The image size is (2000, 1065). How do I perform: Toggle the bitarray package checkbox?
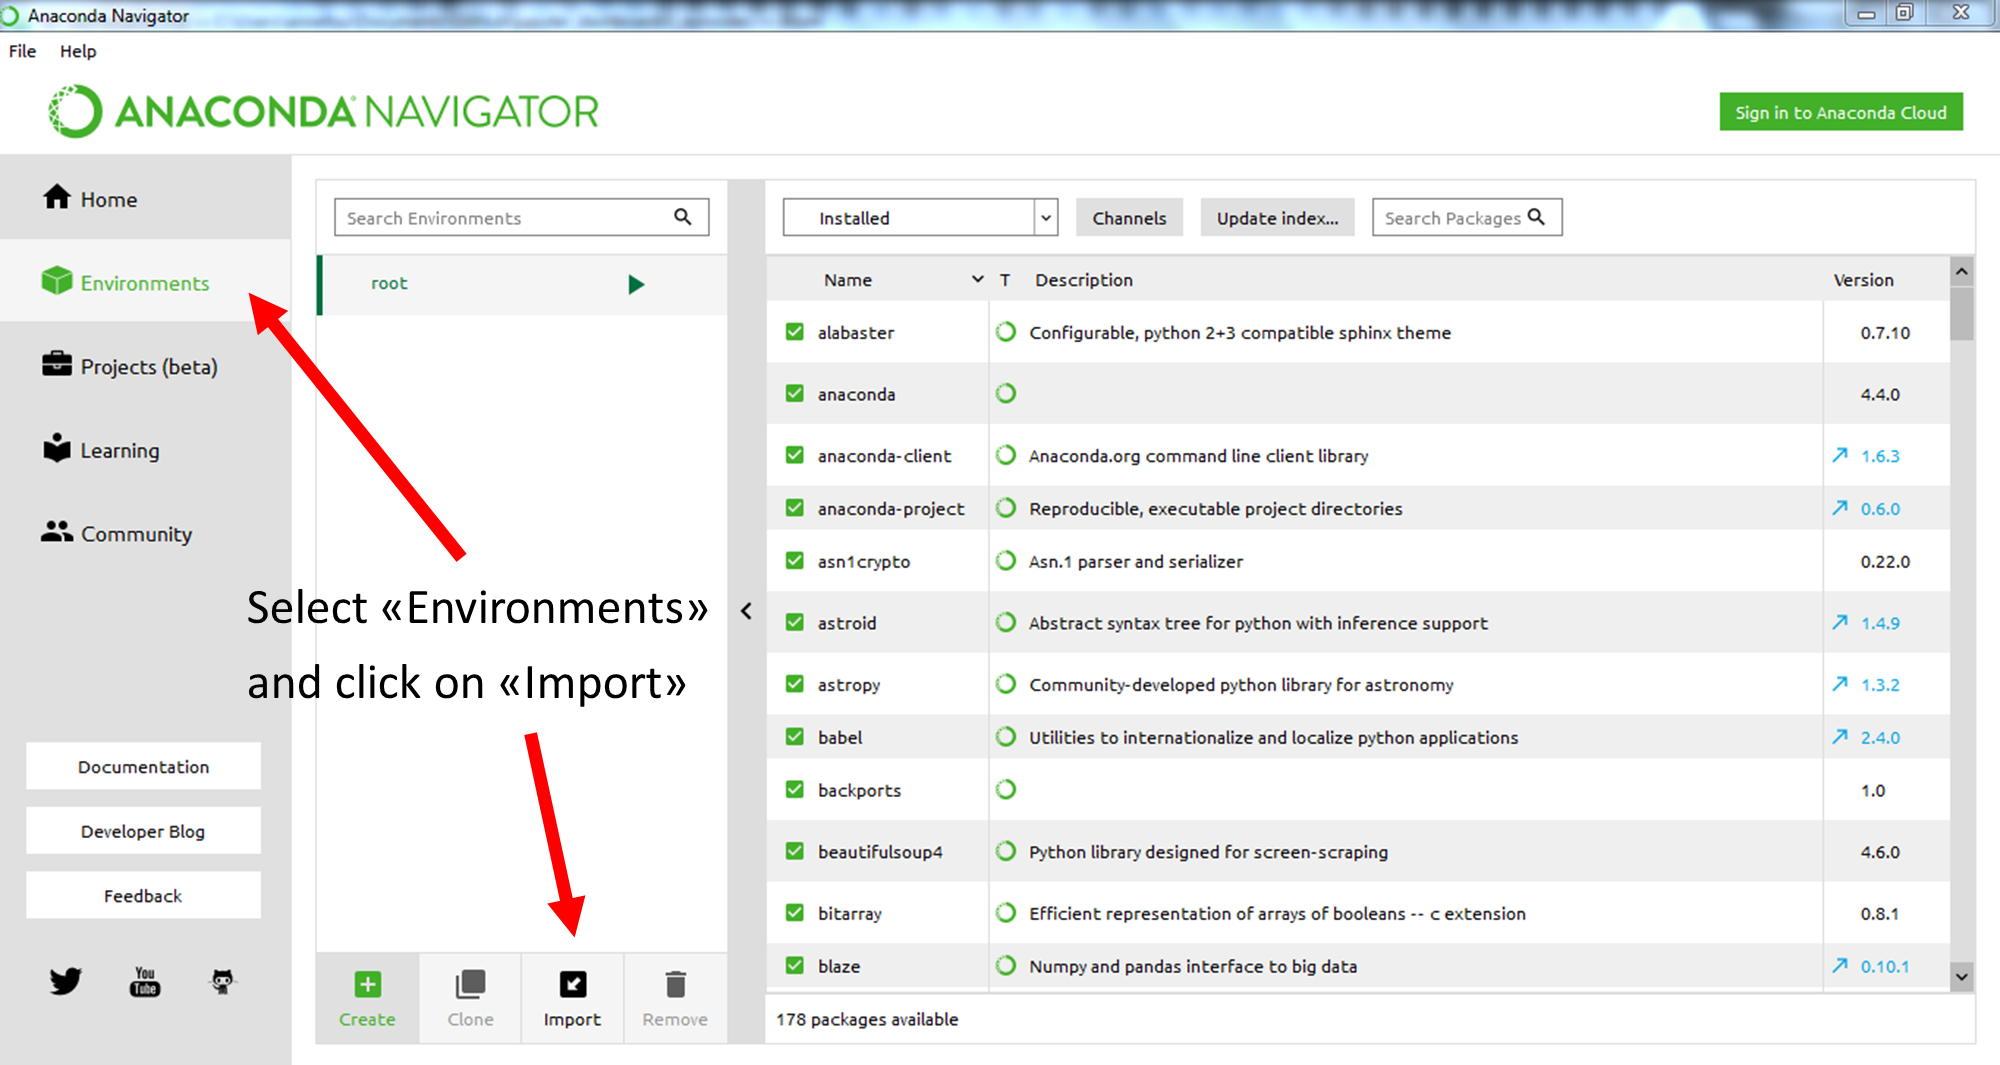795,913
